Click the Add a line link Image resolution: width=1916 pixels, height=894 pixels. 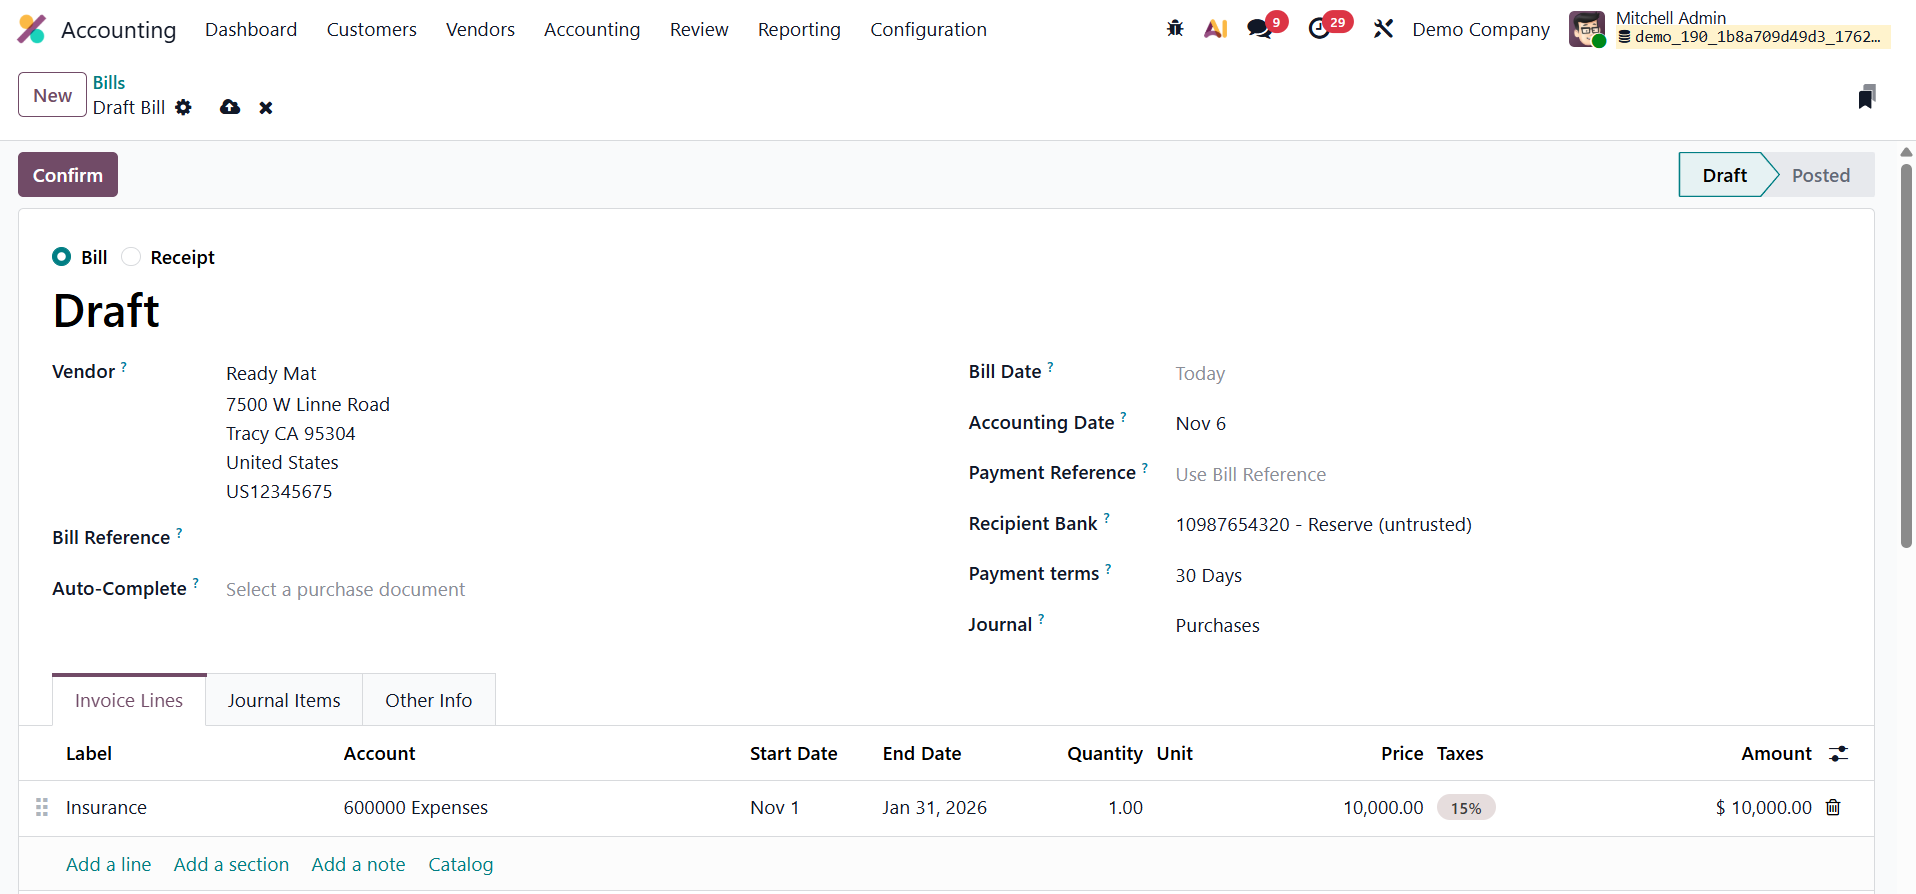(x=108, y=864)
